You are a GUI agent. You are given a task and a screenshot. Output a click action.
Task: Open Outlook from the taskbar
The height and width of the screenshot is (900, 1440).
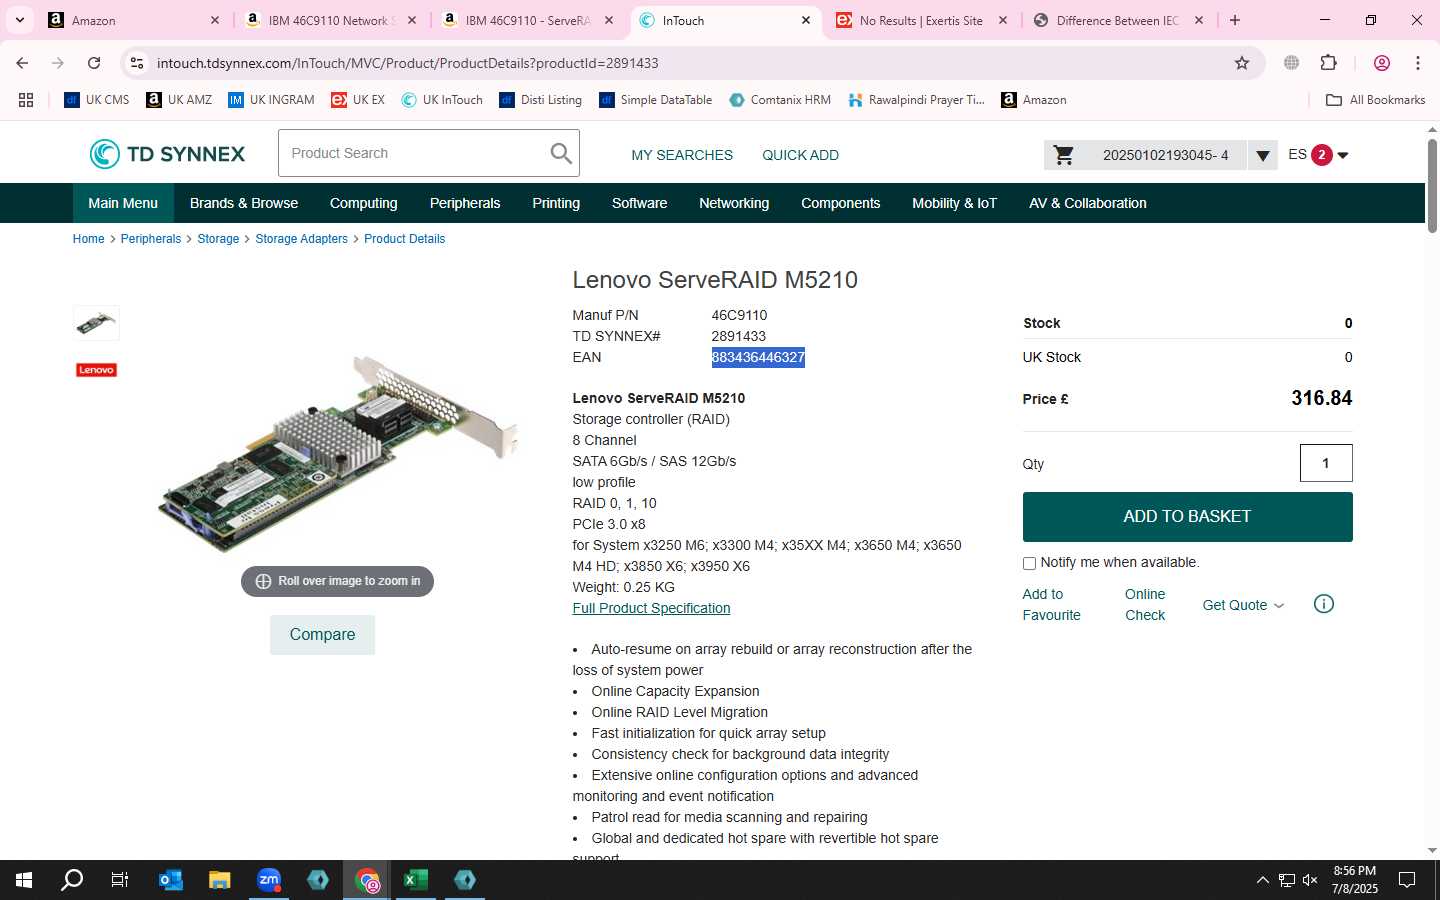pos(171,880)
